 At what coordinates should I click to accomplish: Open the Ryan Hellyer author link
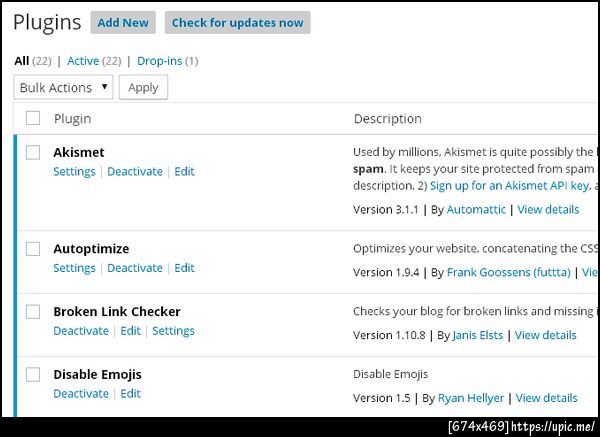[471, 398]
